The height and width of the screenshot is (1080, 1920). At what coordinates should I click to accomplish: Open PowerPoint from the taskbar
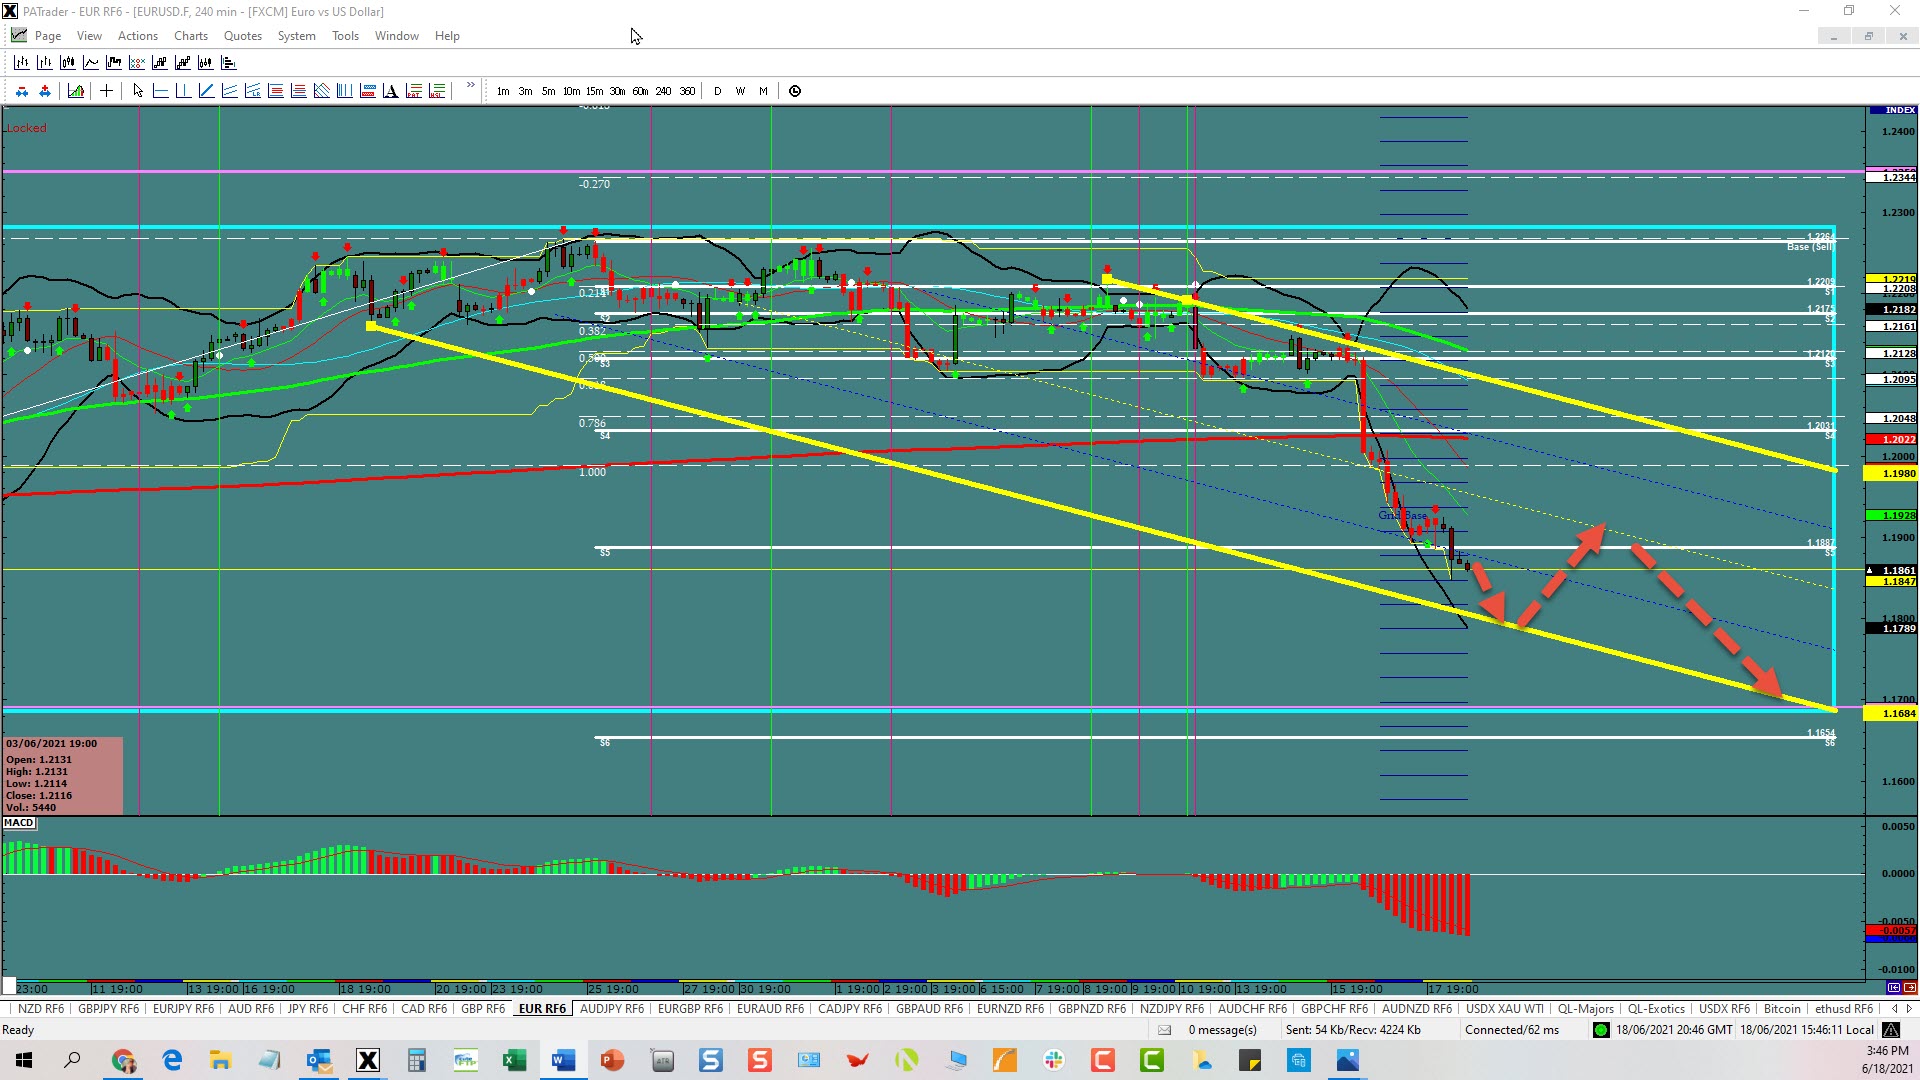[612, 1060]
